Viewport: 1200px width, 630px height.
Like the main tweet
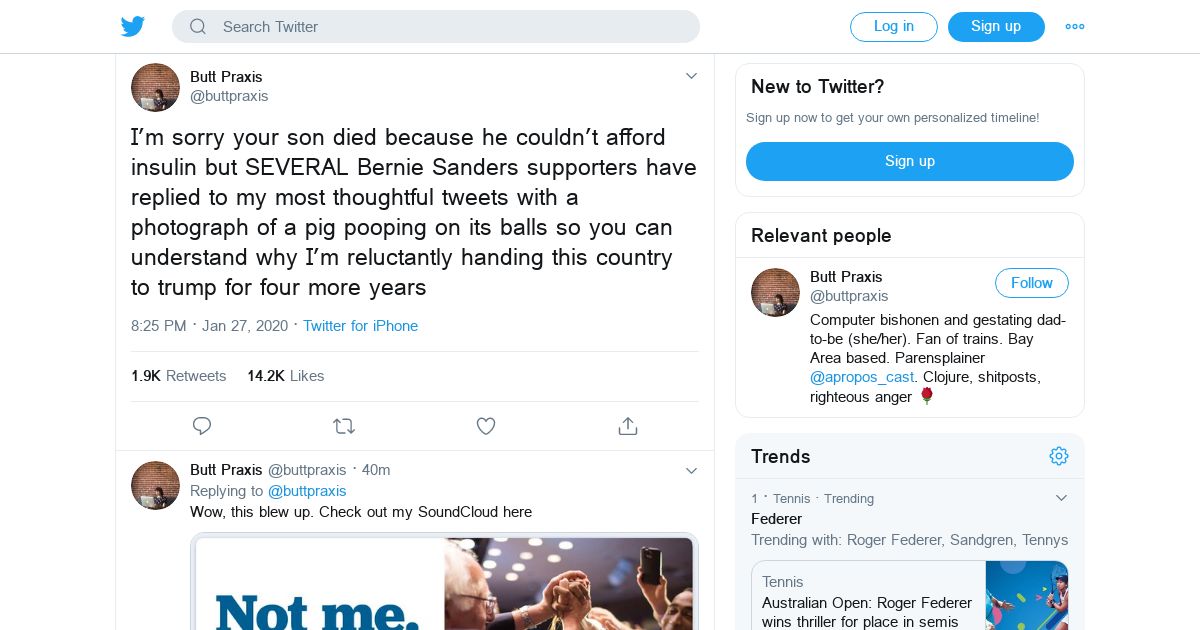pos(486,426)
